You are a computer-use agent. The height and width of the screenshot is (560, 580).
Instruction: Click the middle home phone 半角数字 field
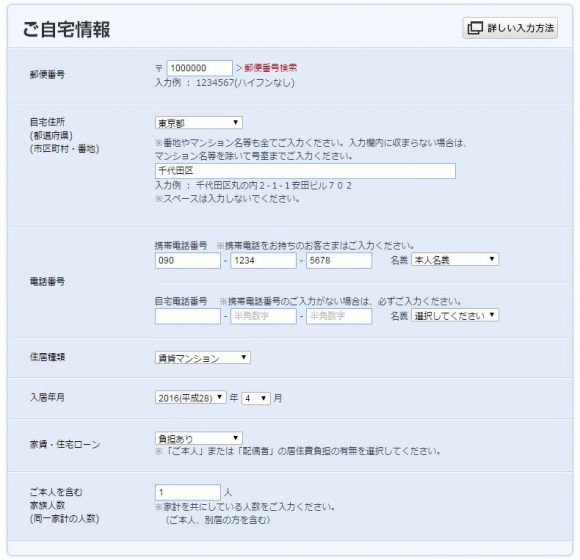click(x=263, y=316)
